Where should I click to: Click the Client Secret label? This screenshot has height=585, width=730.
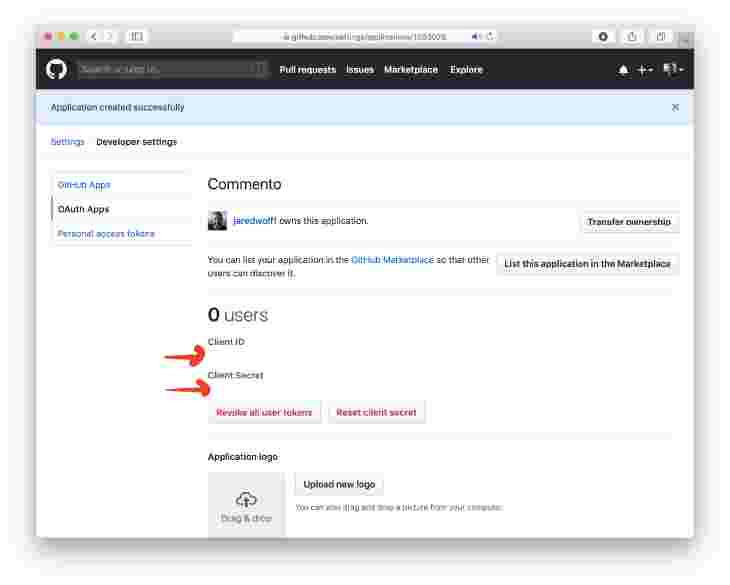point(235,375)
